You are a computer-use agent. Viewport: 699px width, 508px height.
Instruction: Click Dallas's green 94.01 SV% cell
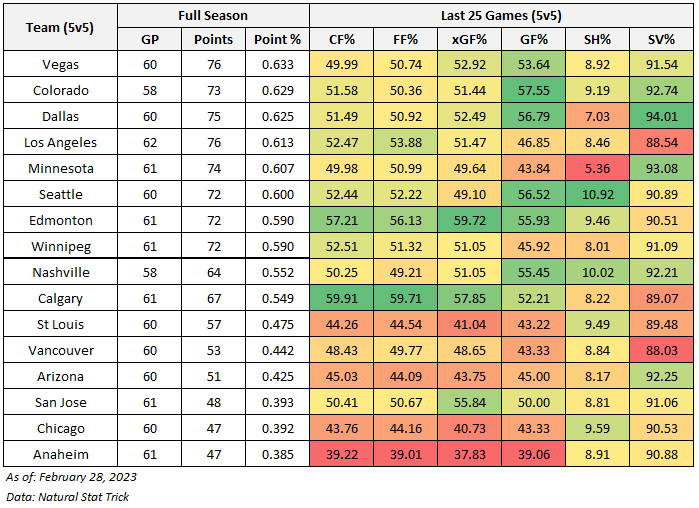(x=661, y=116)
